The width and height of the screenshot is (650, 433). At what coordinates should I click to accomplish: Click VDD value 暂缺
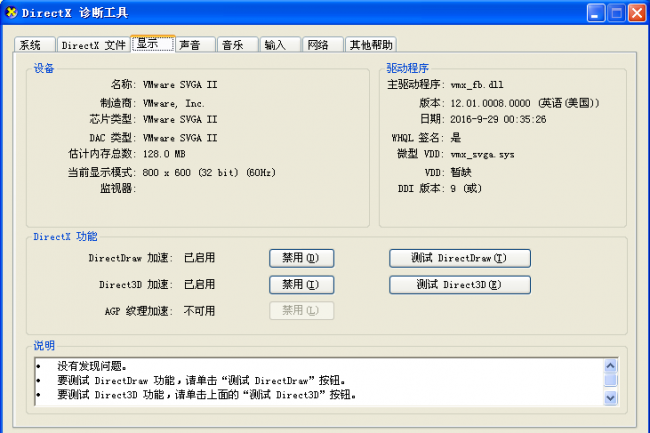(x=461, y=172)
